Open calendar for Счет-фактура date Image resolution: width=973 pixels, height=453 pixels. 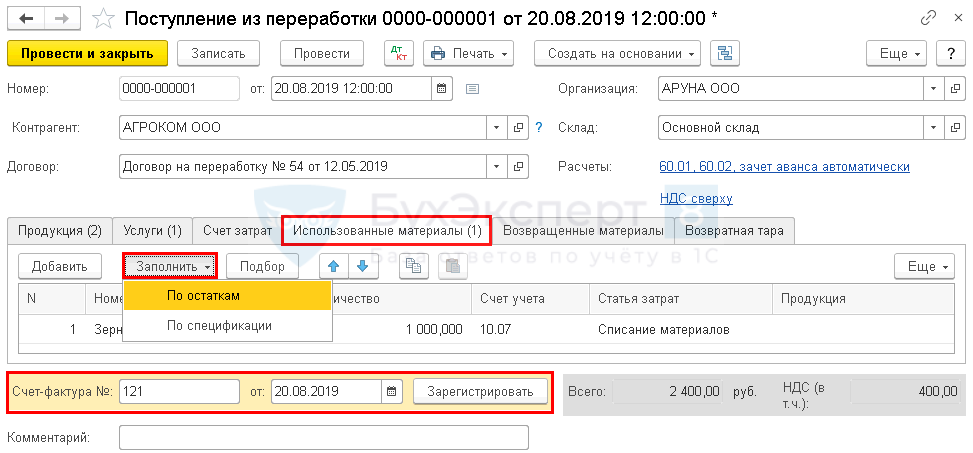[391, 391]
